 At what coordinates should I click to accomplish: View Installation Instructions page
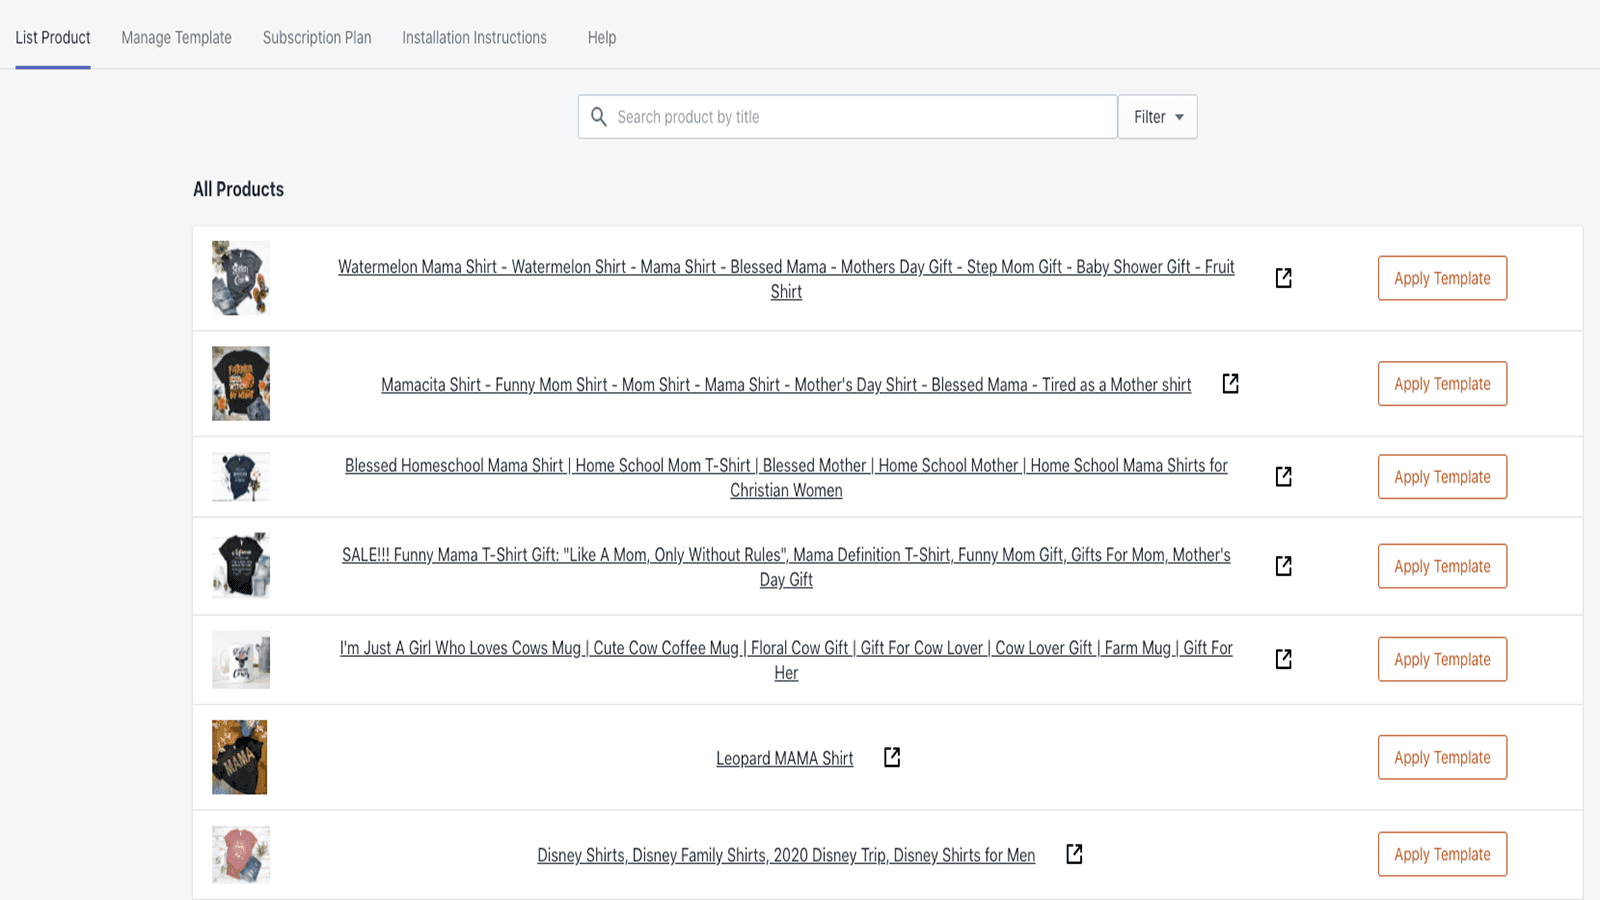point(474,37)
